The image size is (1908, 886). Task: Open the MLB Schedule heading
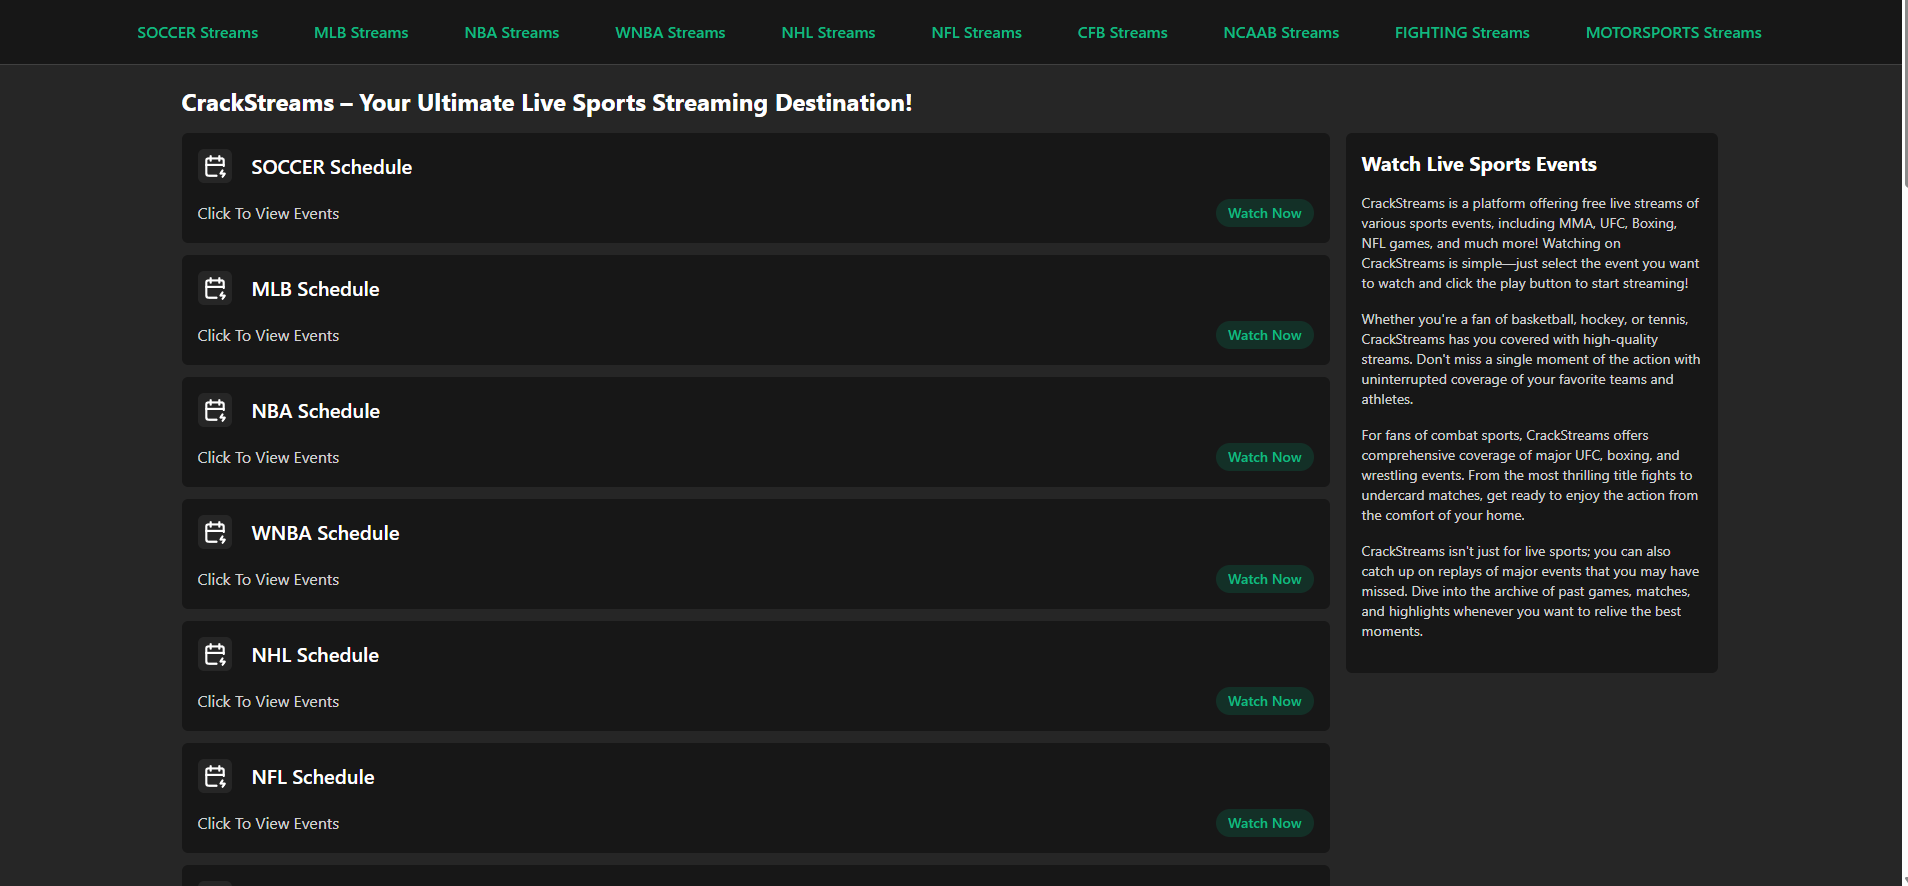tap(315, 289)
